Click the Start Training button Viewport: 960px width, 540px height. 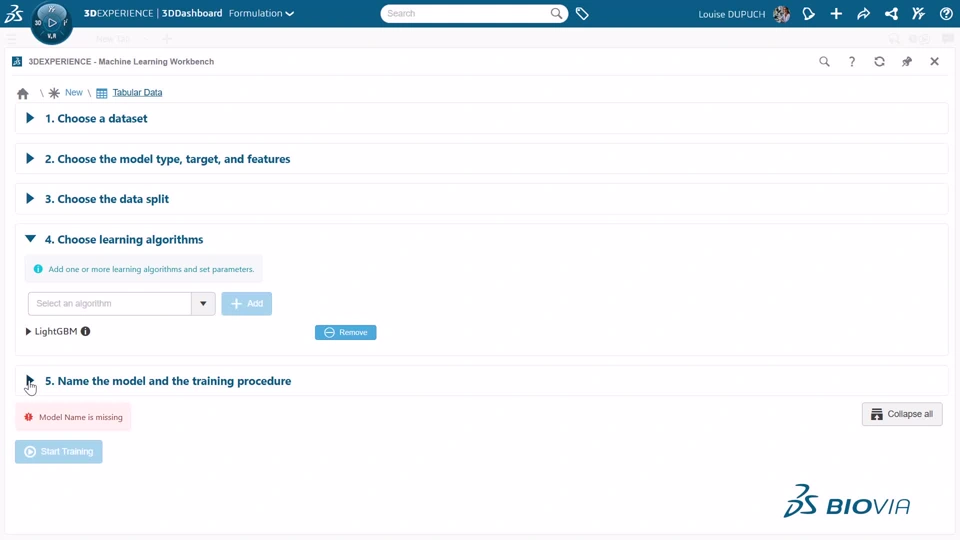tap(59, 452)
